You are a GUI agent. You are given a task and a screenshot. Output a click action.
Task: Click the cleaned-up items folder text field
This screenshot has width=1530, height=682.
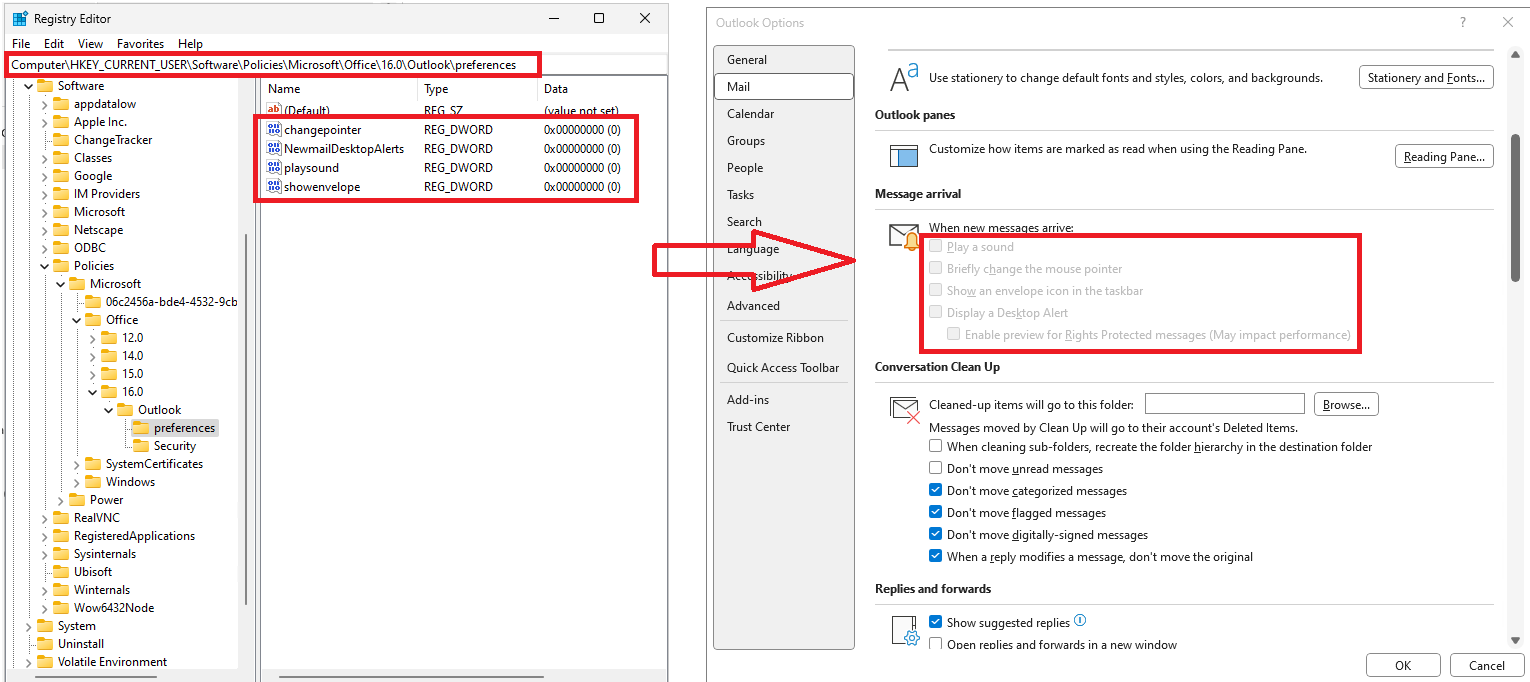(1224, 404)
